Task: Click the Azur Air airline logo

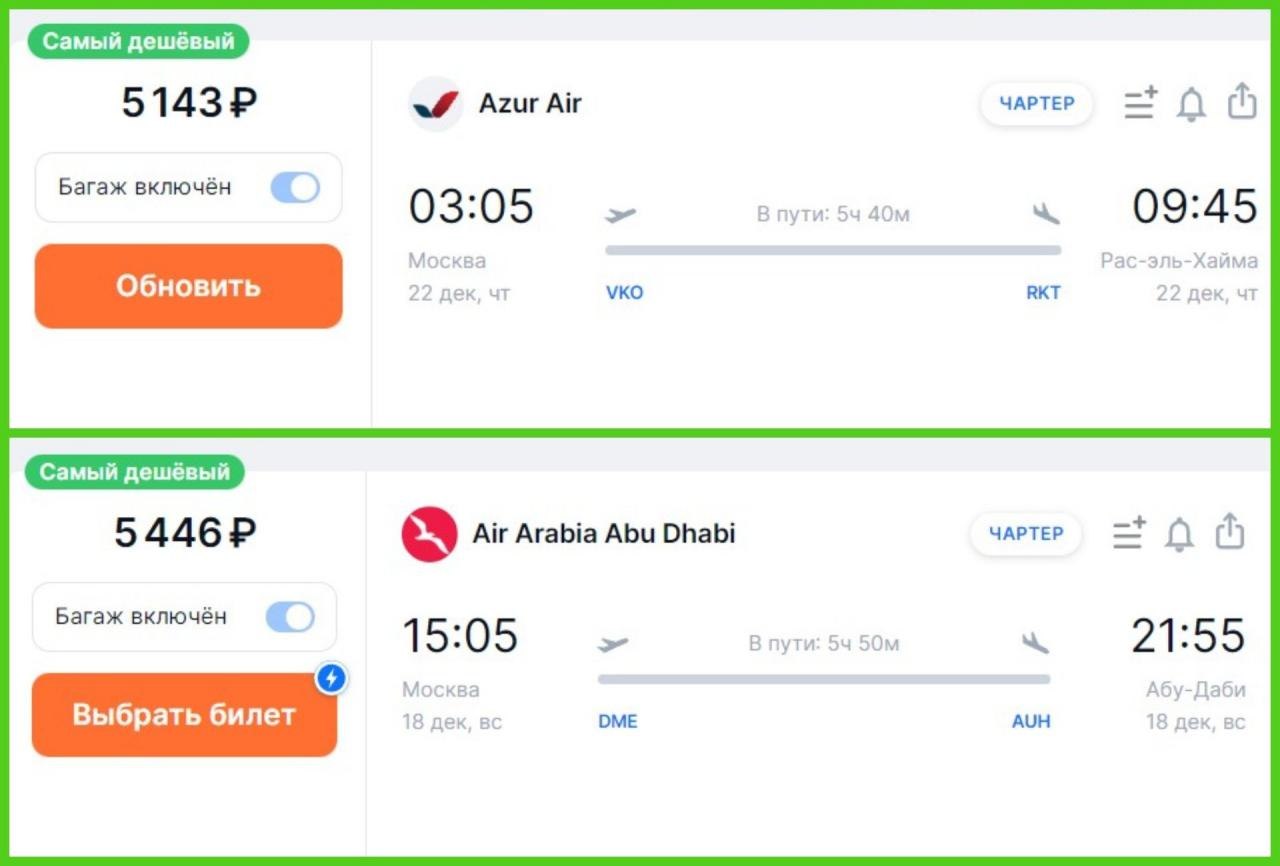Action: point(435,104)
